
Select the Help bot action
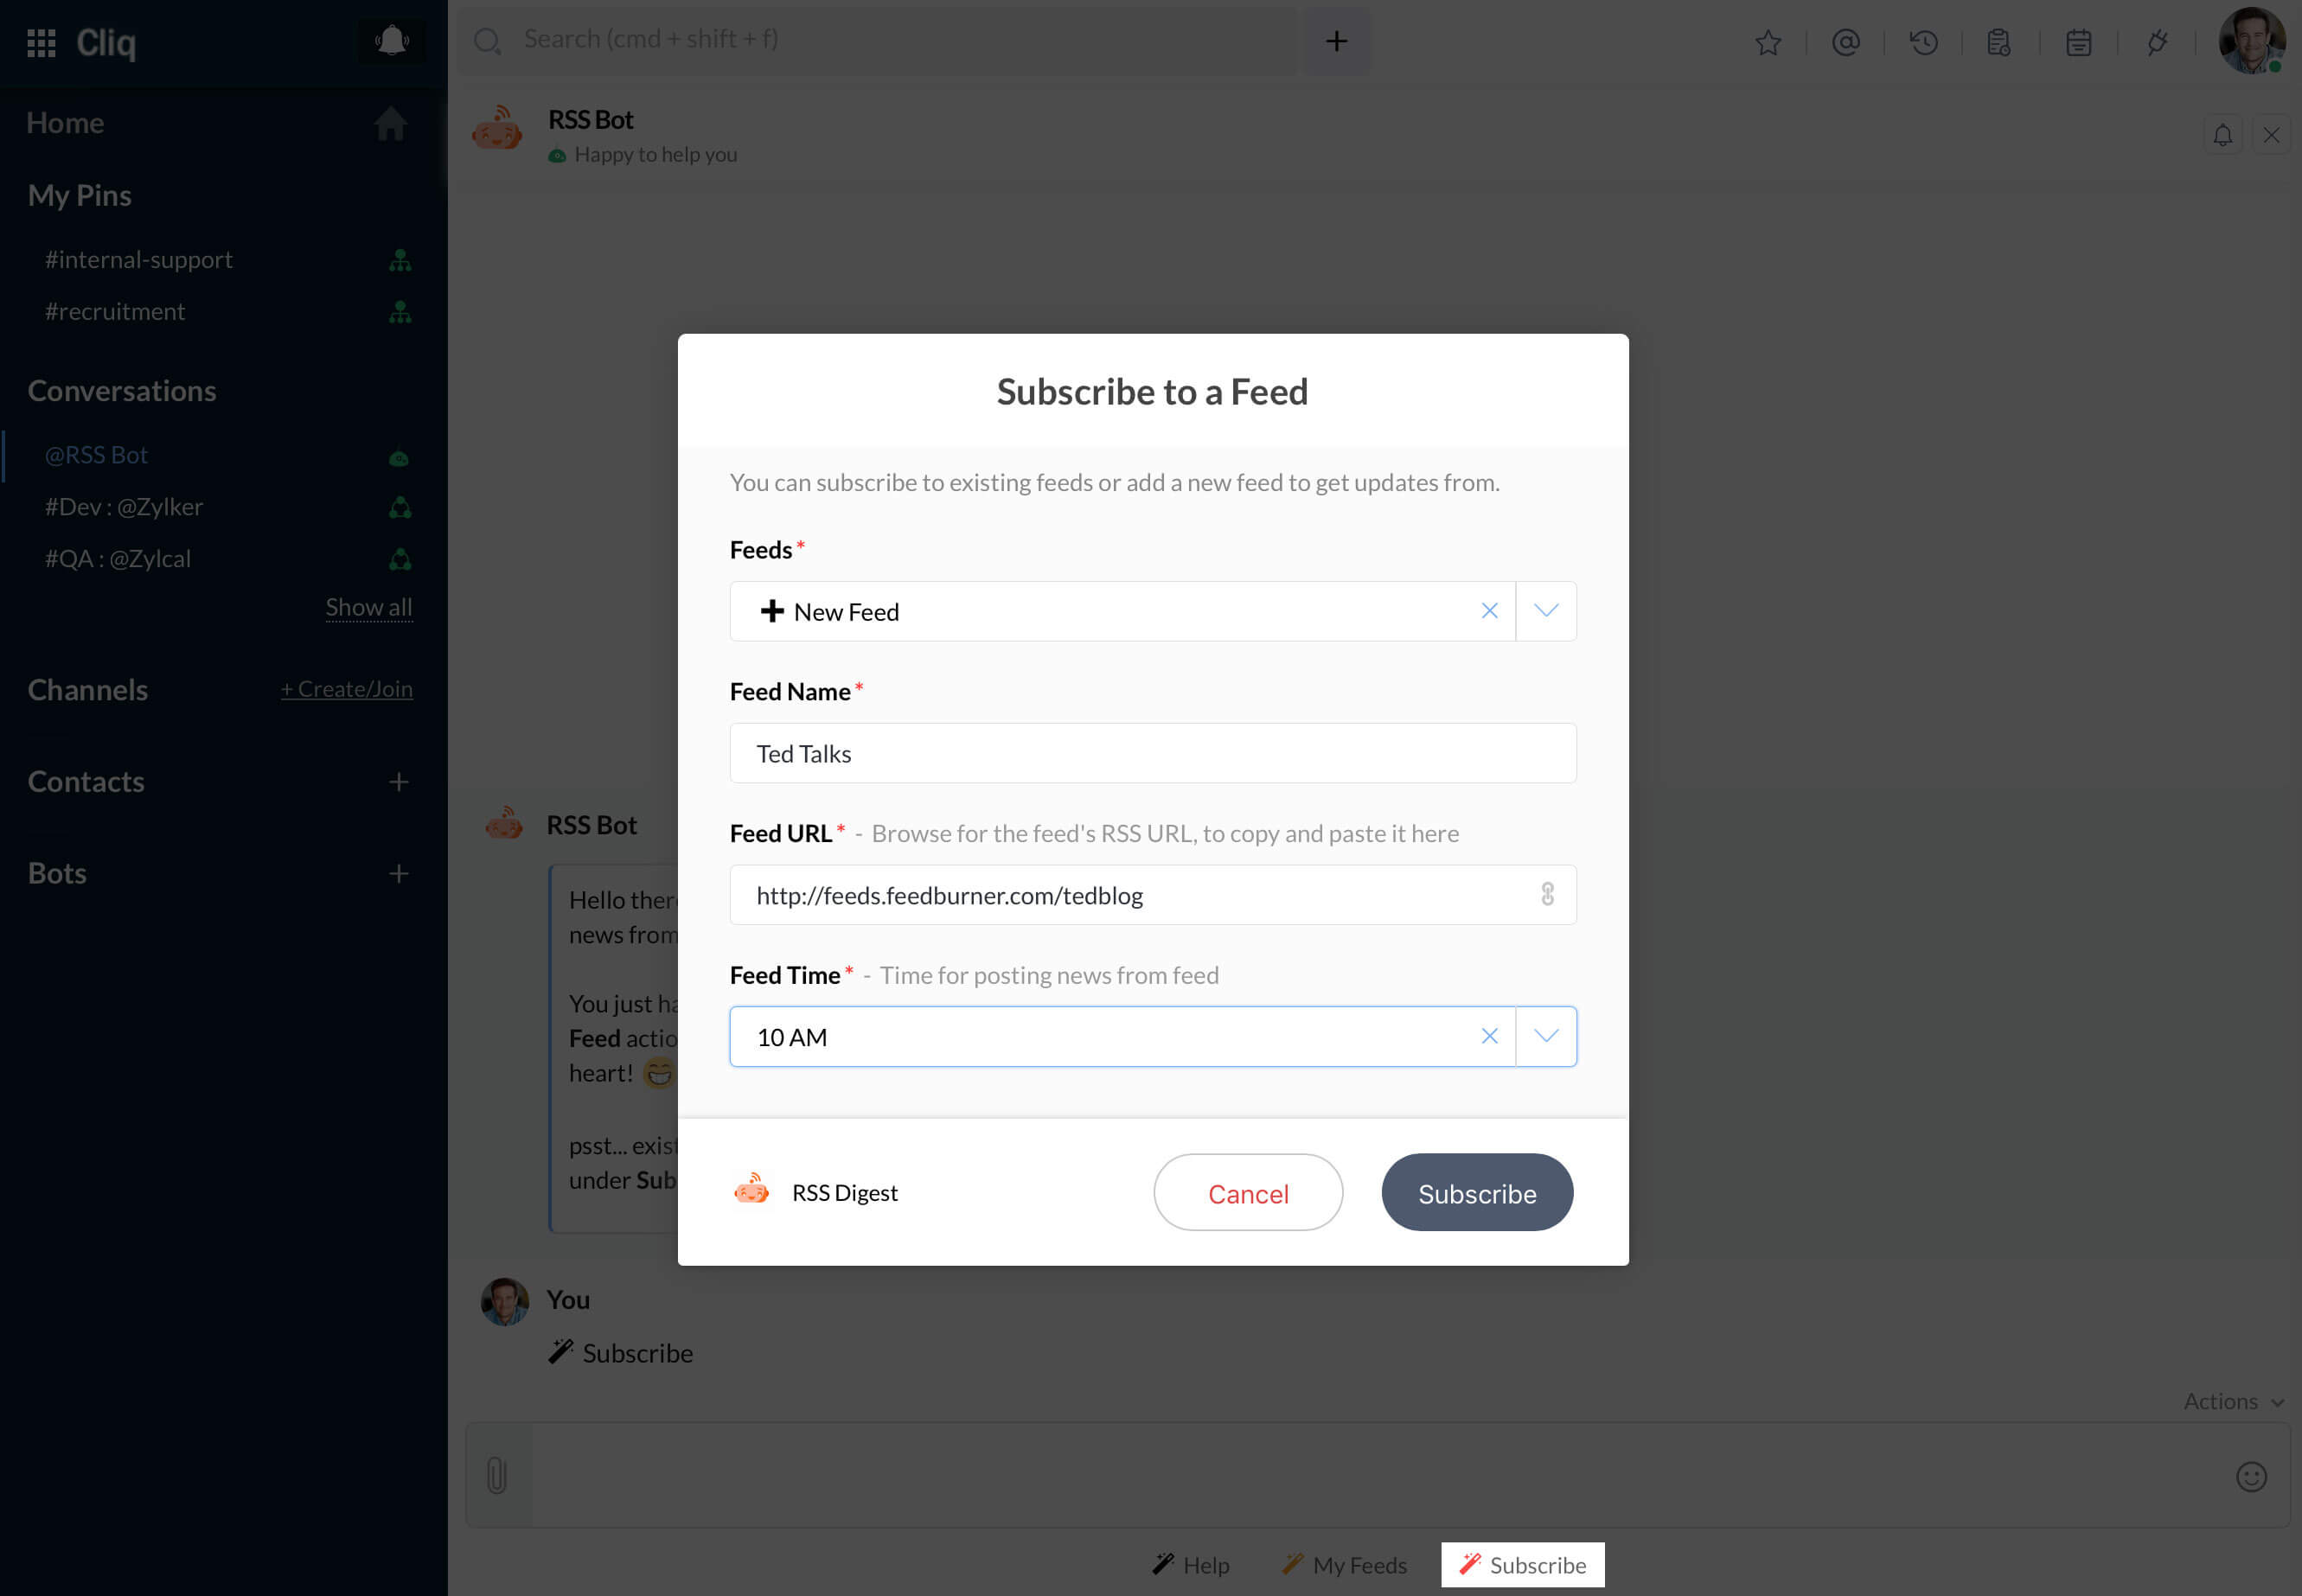[1190, 1564]
